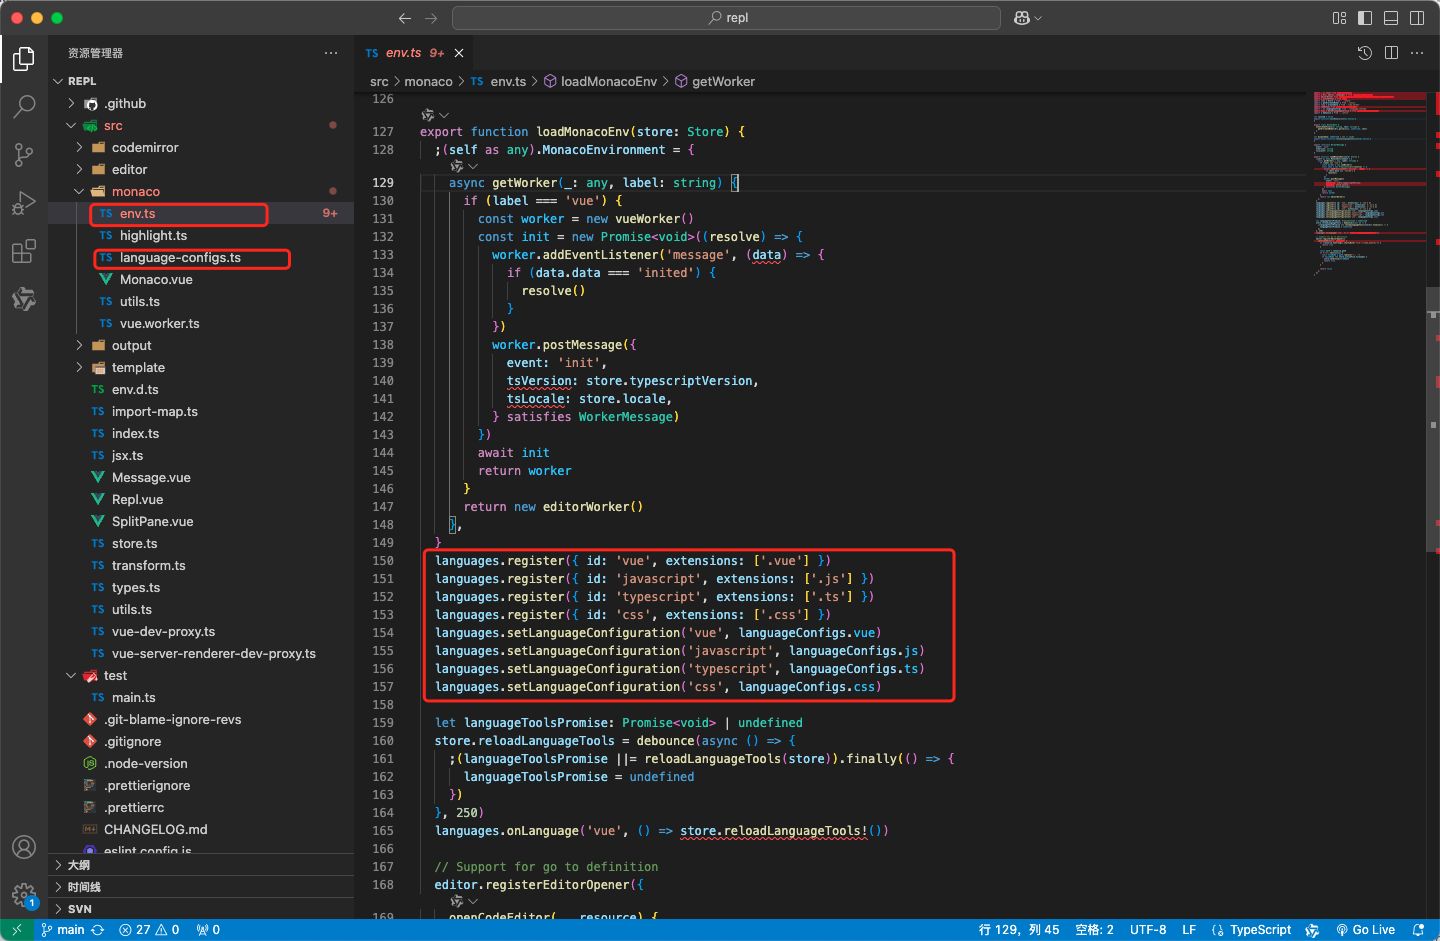Screen dimensions: 1440x941
Task: Open the Extensions view
Action: click(24, 251)
